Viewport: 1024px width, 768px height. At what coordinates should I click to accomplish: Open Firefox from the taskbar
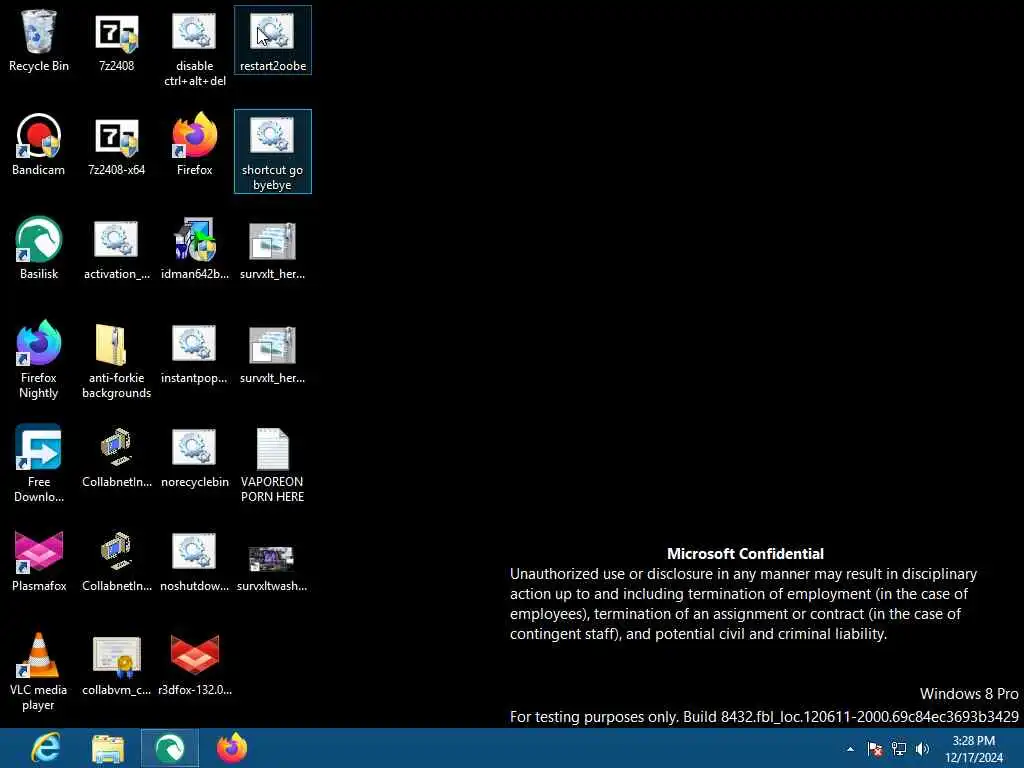232,748
